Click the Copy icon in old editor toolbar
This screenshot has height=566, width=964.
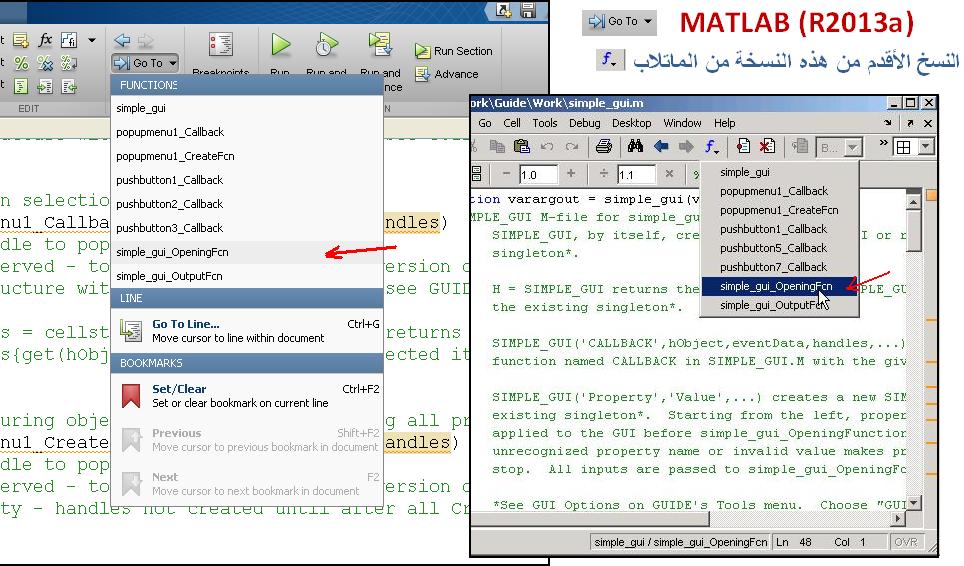point(497,146)
